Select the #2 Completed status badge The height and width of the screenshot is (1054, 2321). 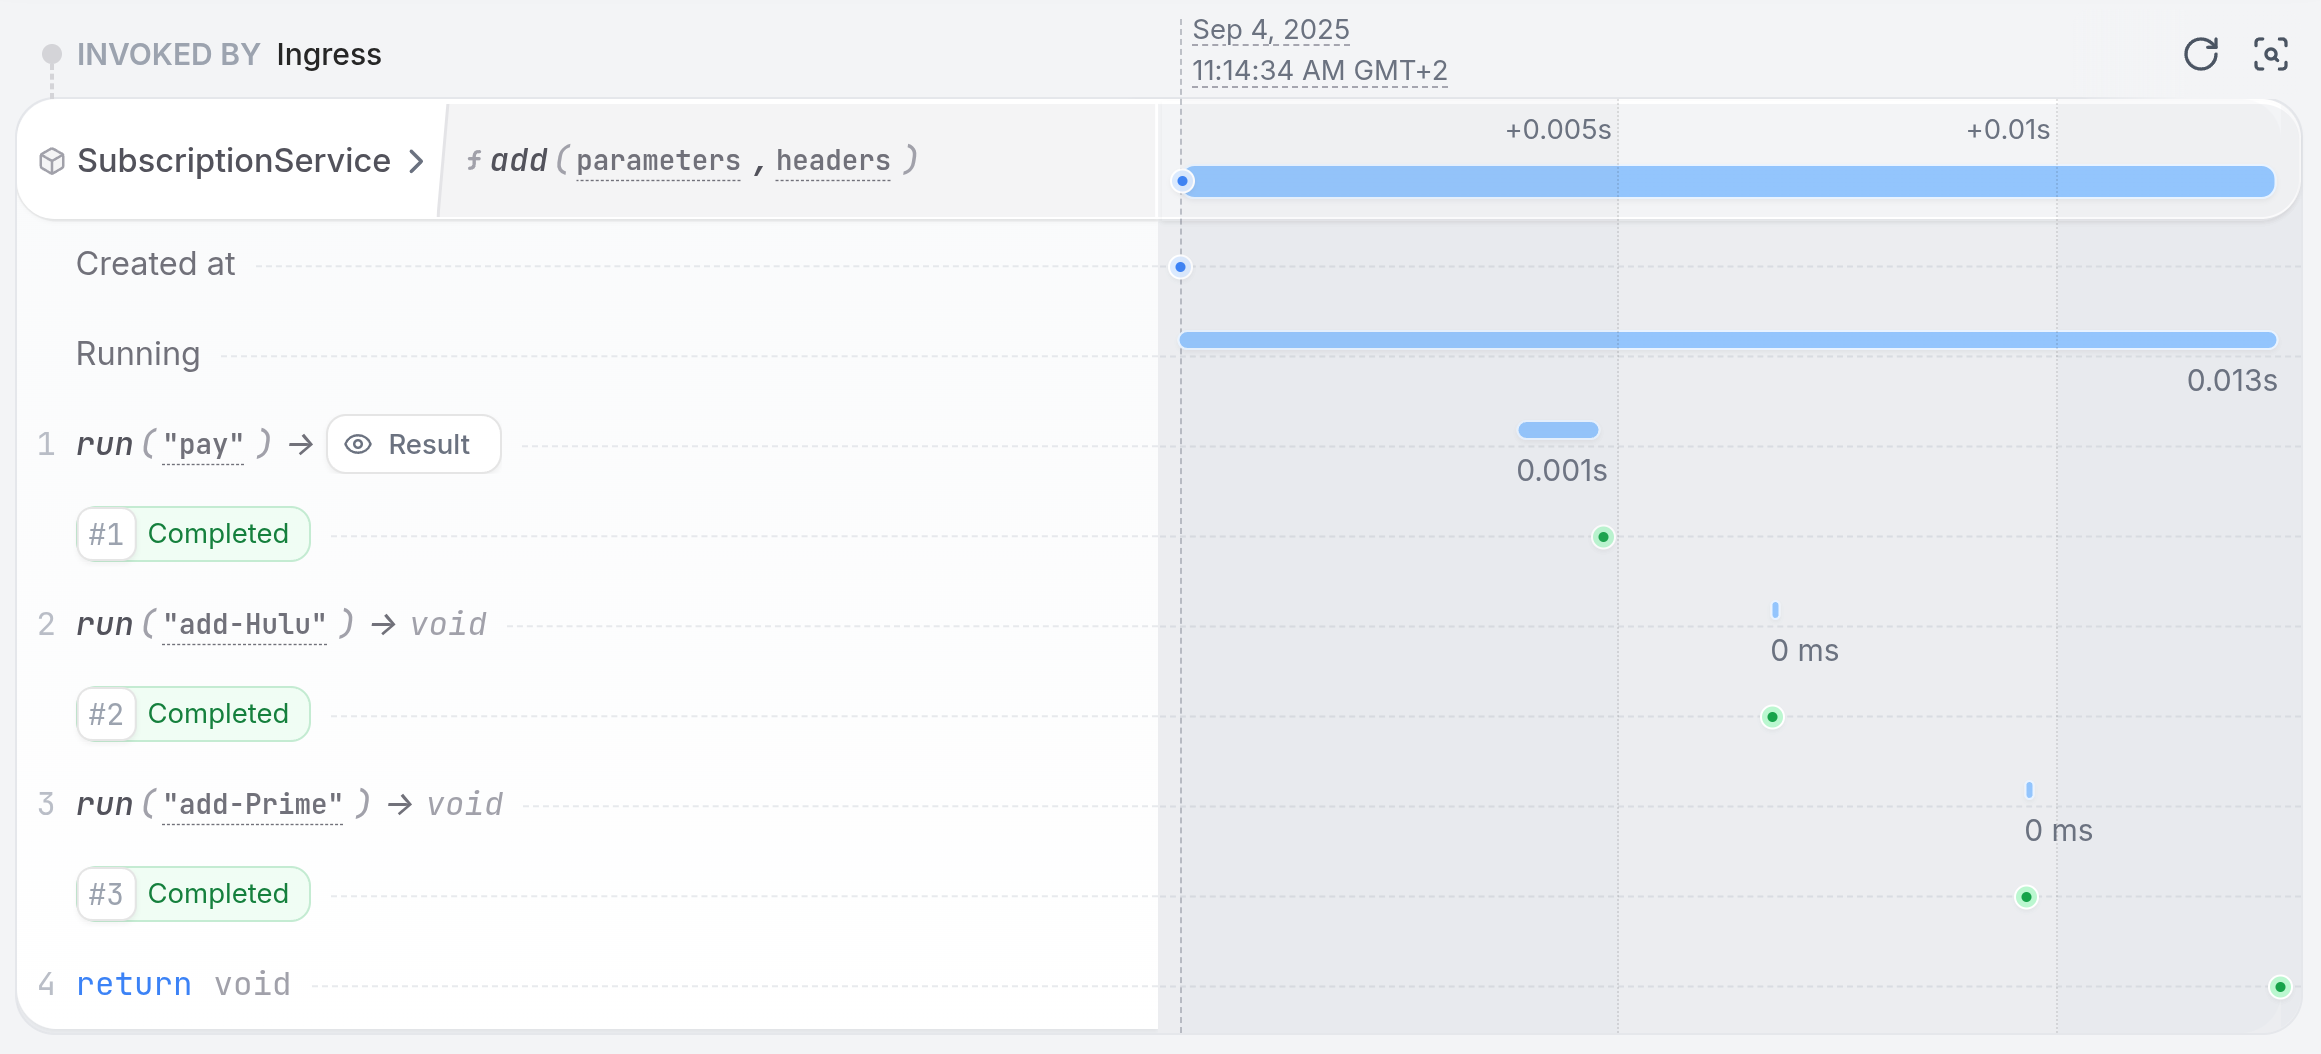[193, 714]
